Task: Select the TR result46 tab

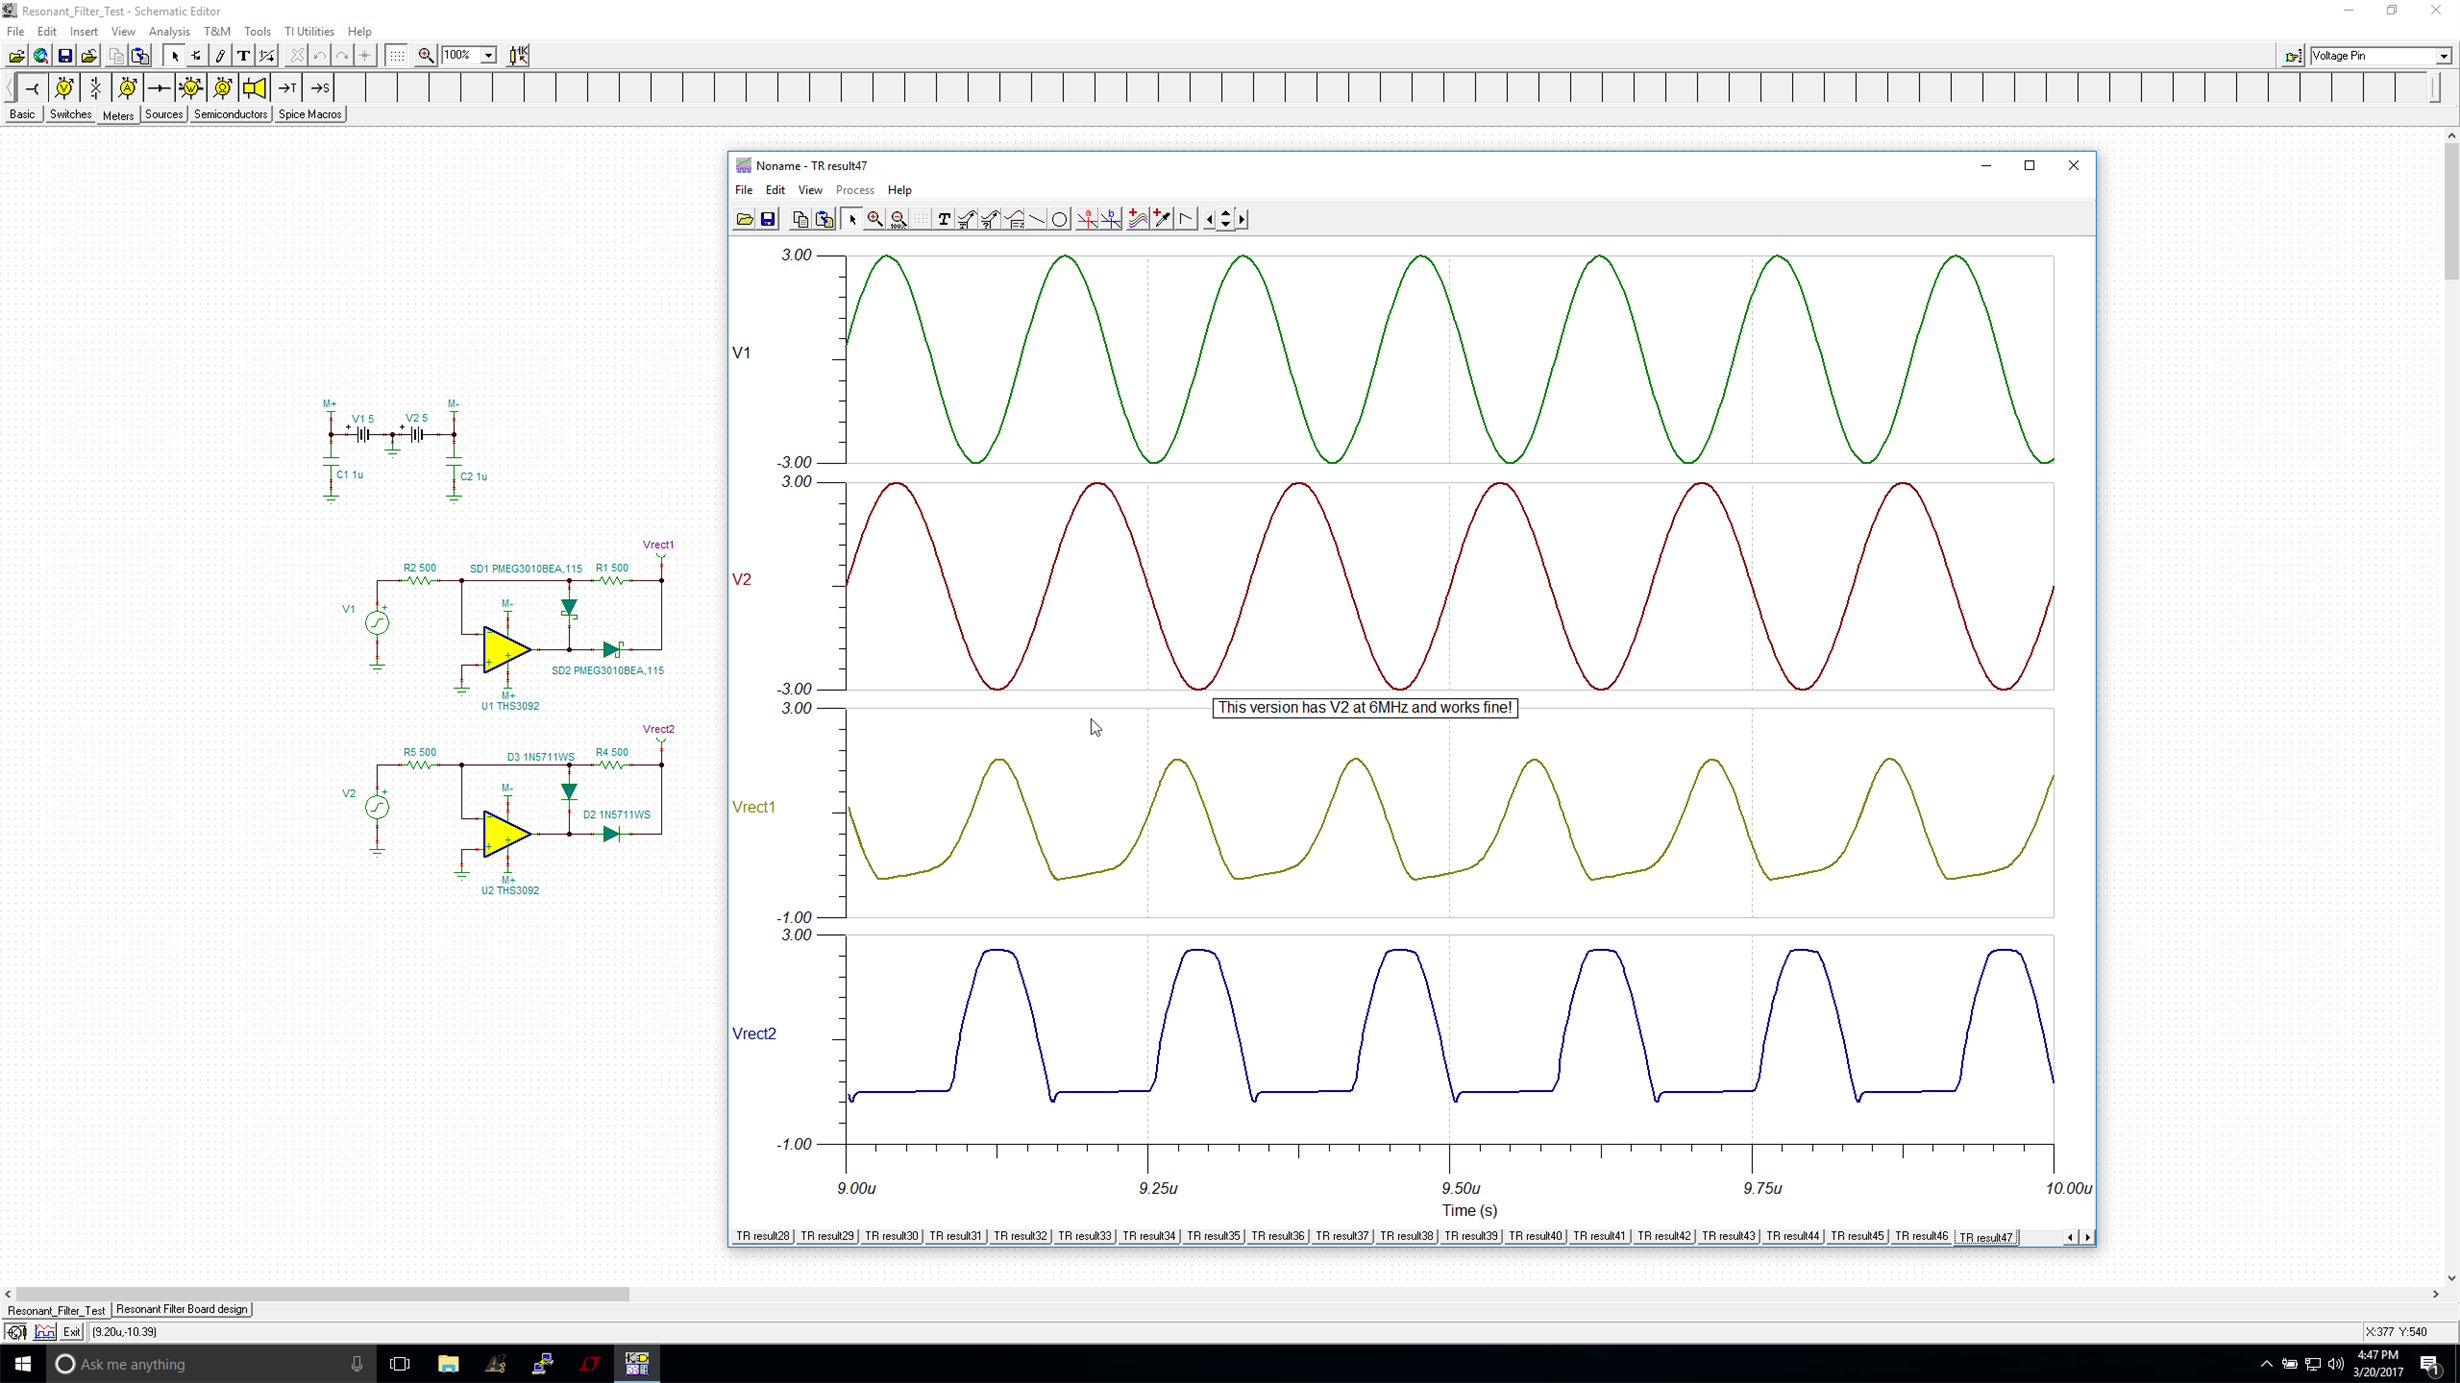Action: [1921, 1237]
